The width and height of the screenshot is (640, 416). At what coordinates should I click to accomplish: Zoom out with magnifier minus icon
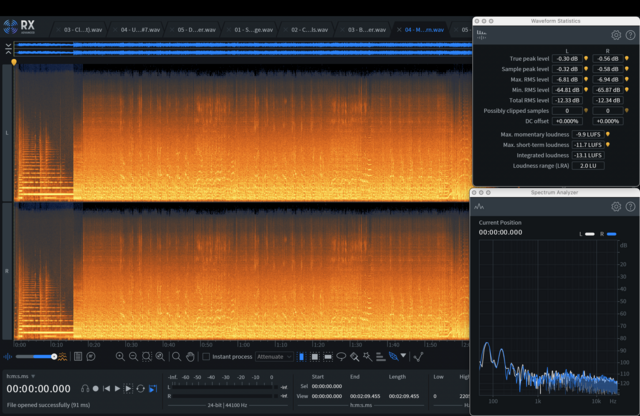pyautogui.click(x=133, y=356)
